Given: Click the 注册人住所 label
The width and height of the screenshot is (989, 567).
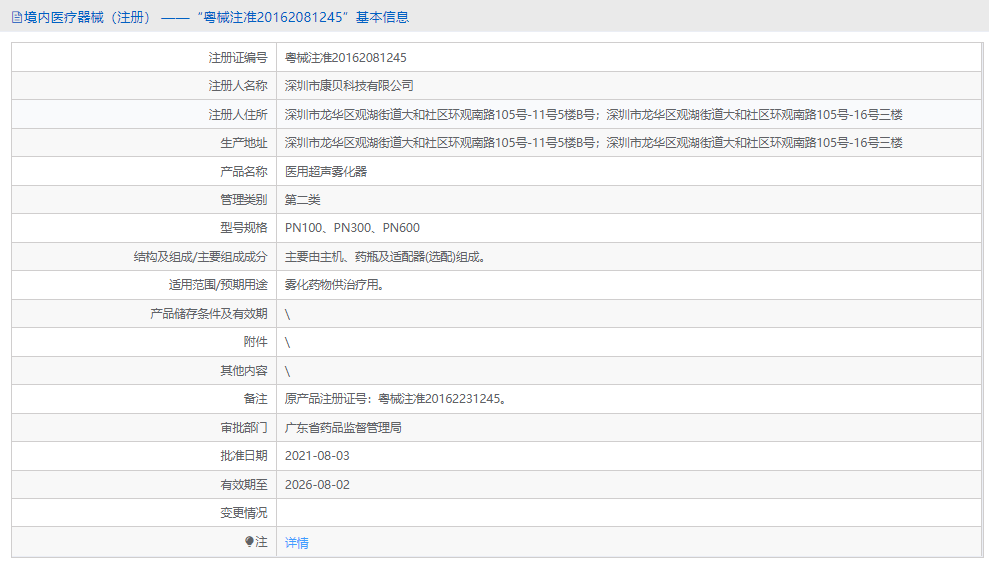Looking at the screenshot, I should [238, 115].
